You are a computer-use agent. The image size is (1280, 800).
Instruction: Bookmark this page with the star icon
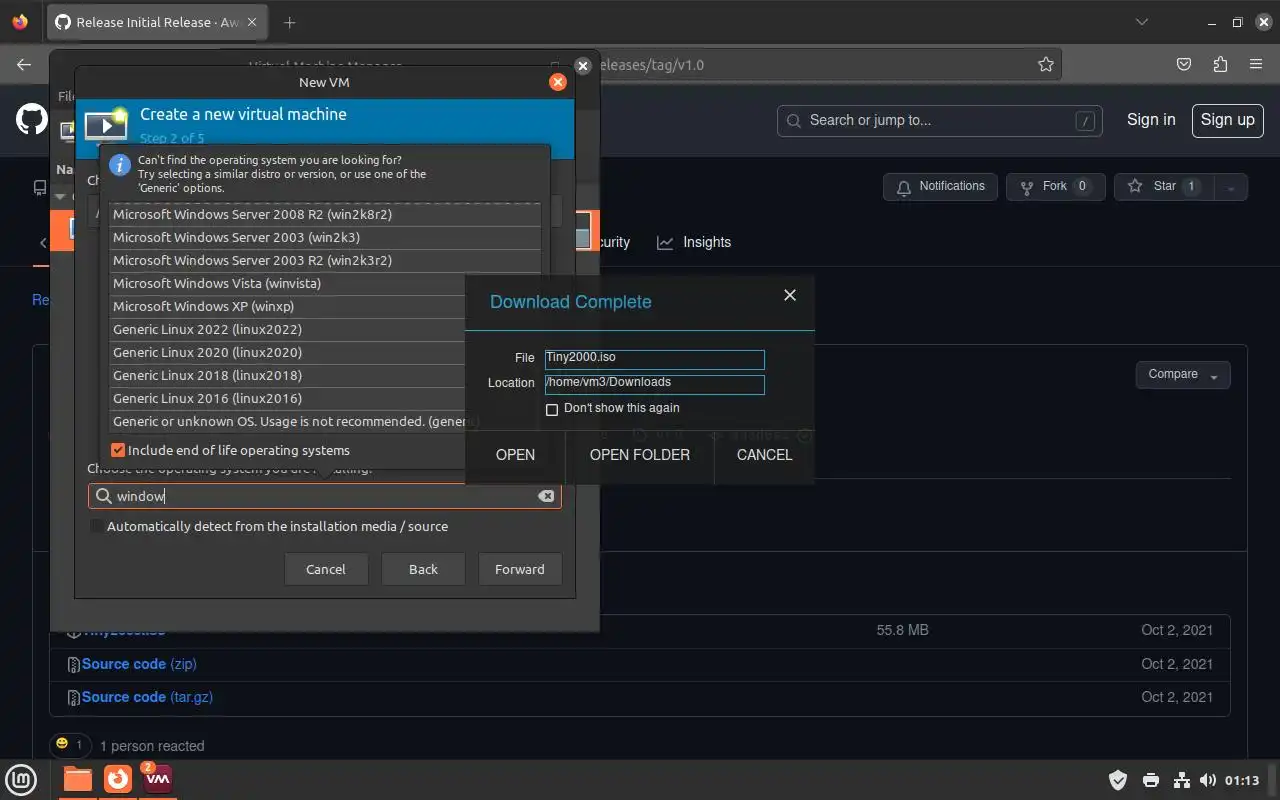pyautogui.click(x=1046, y=64)
